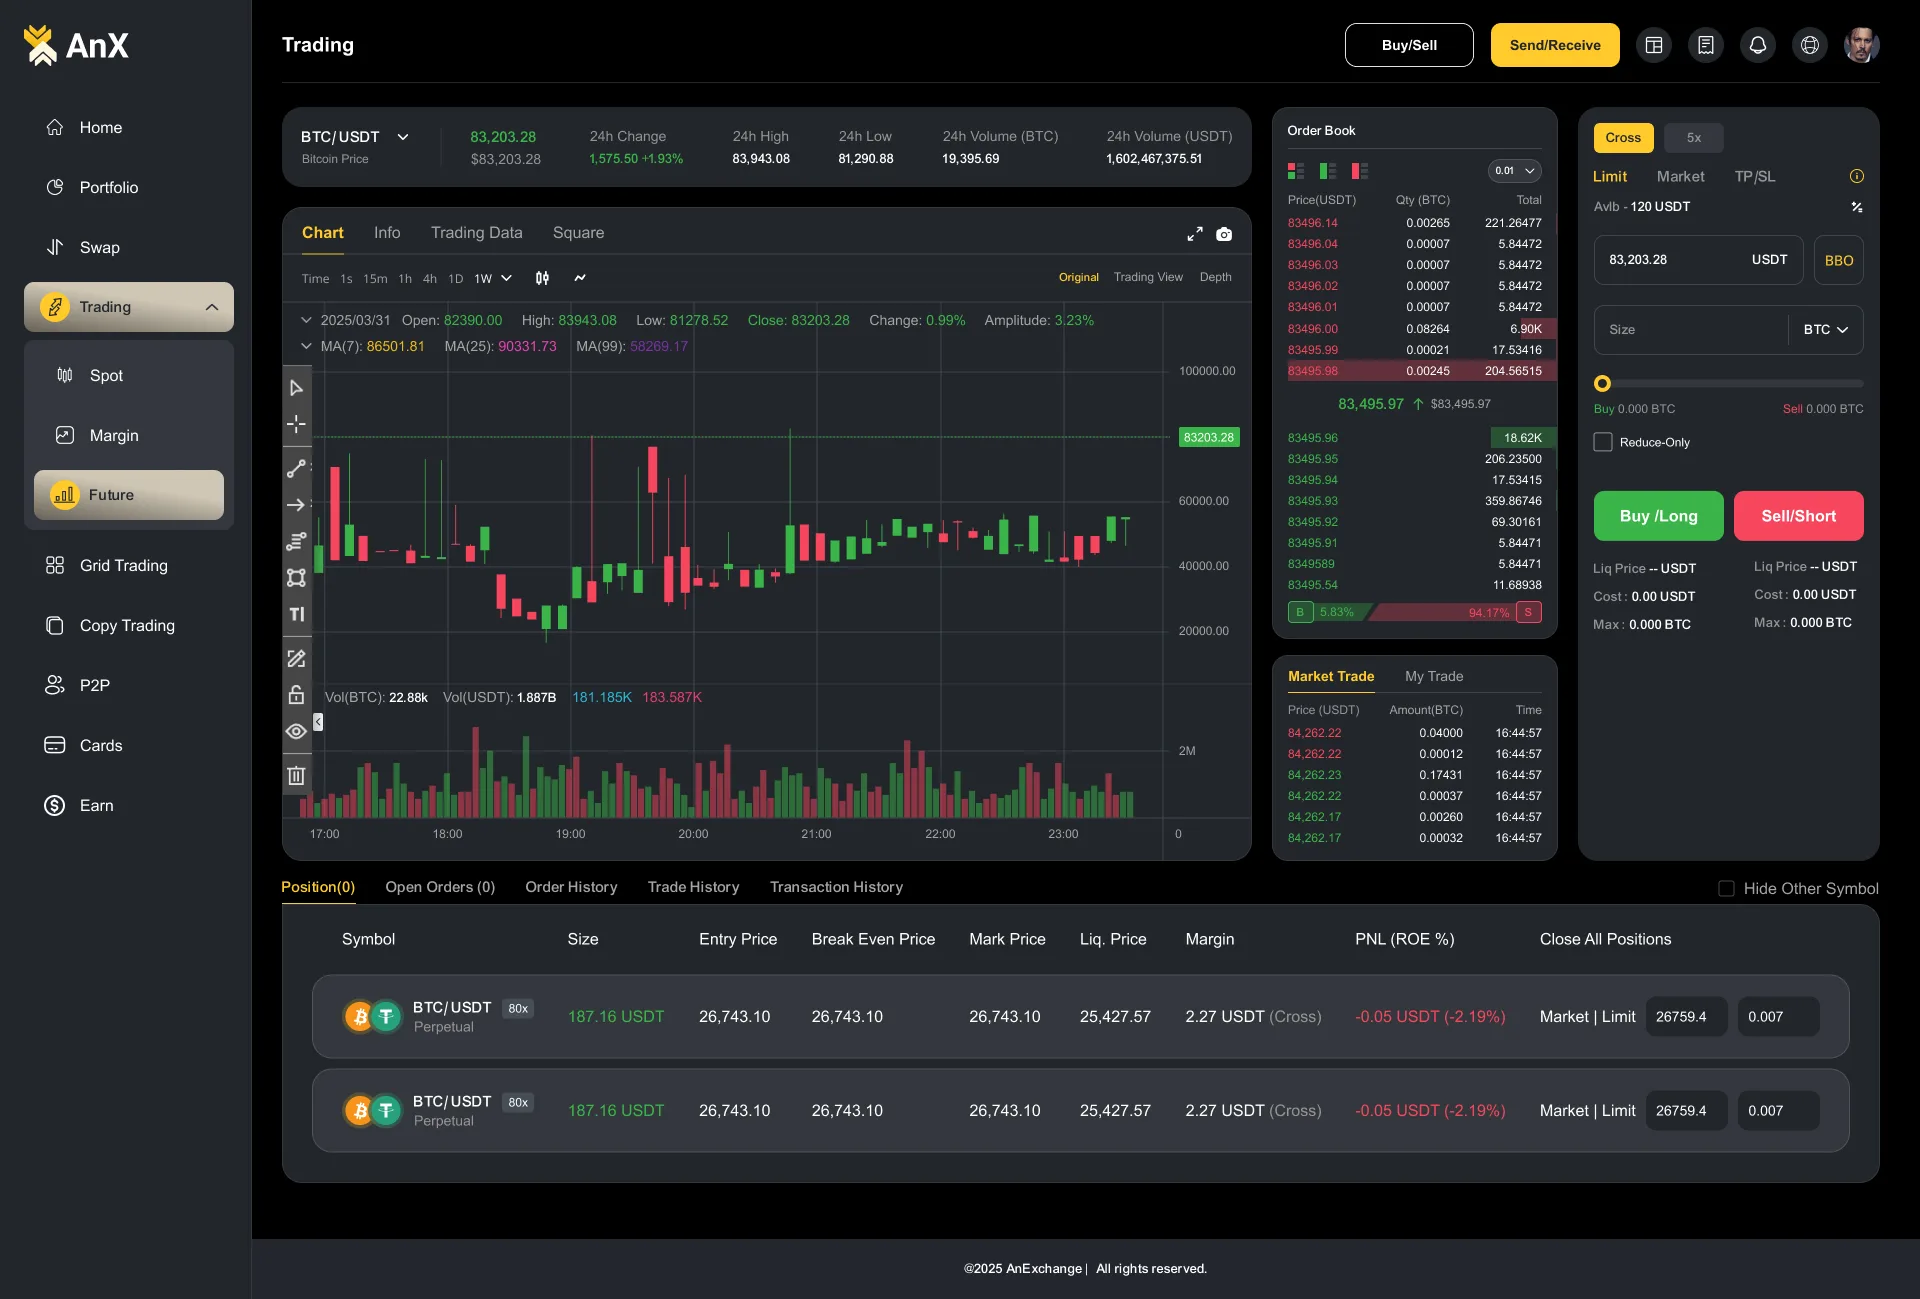Enable the Reduce-Only checkbox
This screenshot has height=1299, width=1920.
[x=1603, y=441]
